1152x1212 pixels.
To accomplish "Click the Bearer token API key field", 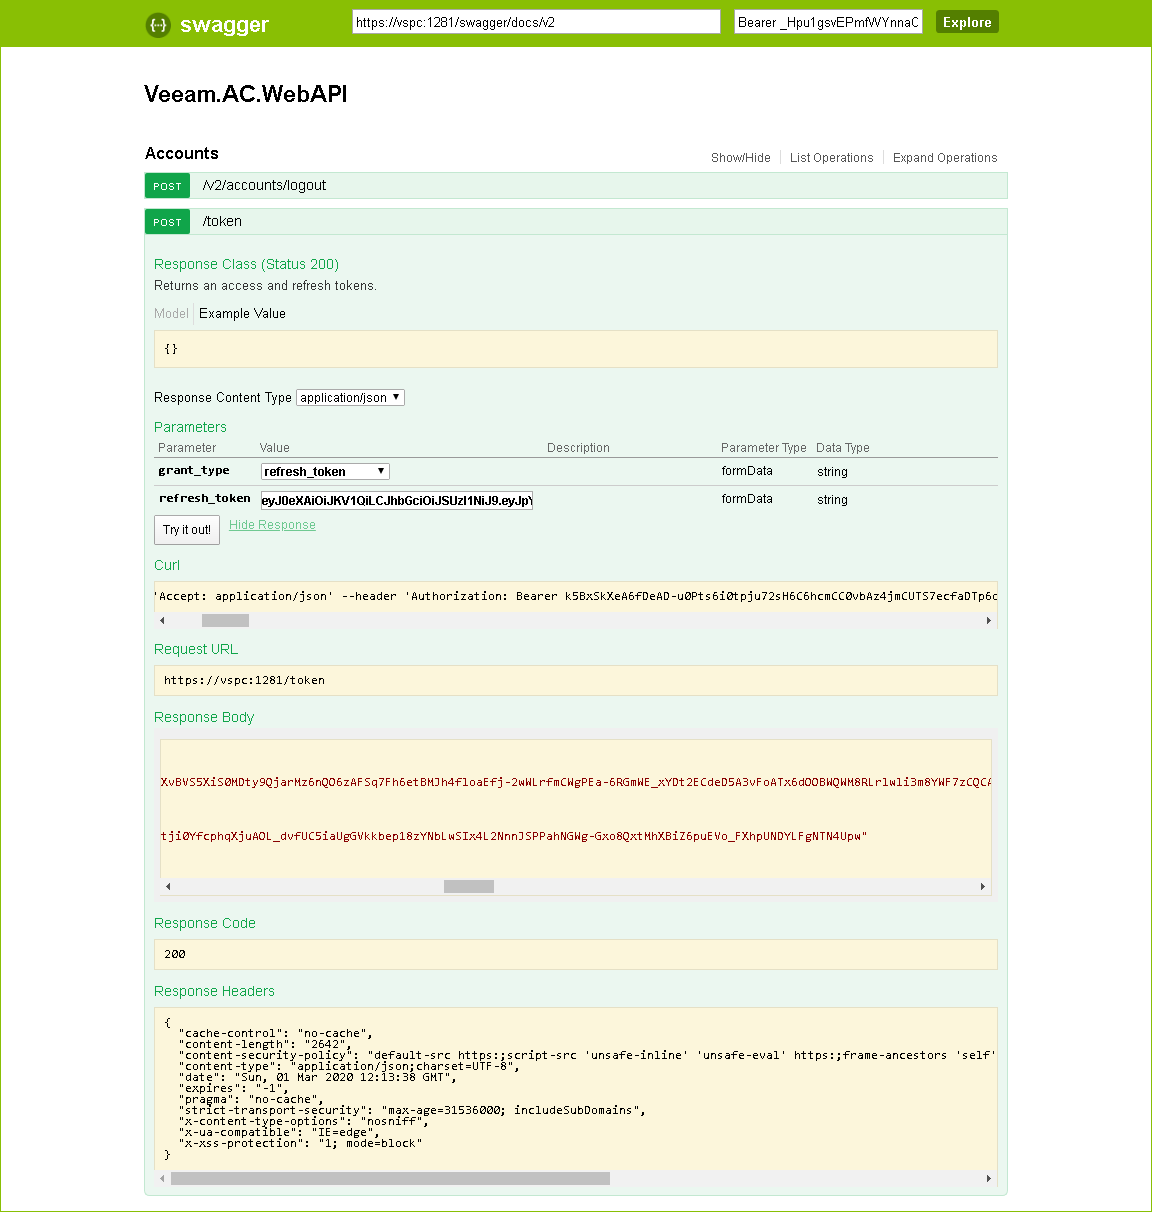I will click(828, 22).
